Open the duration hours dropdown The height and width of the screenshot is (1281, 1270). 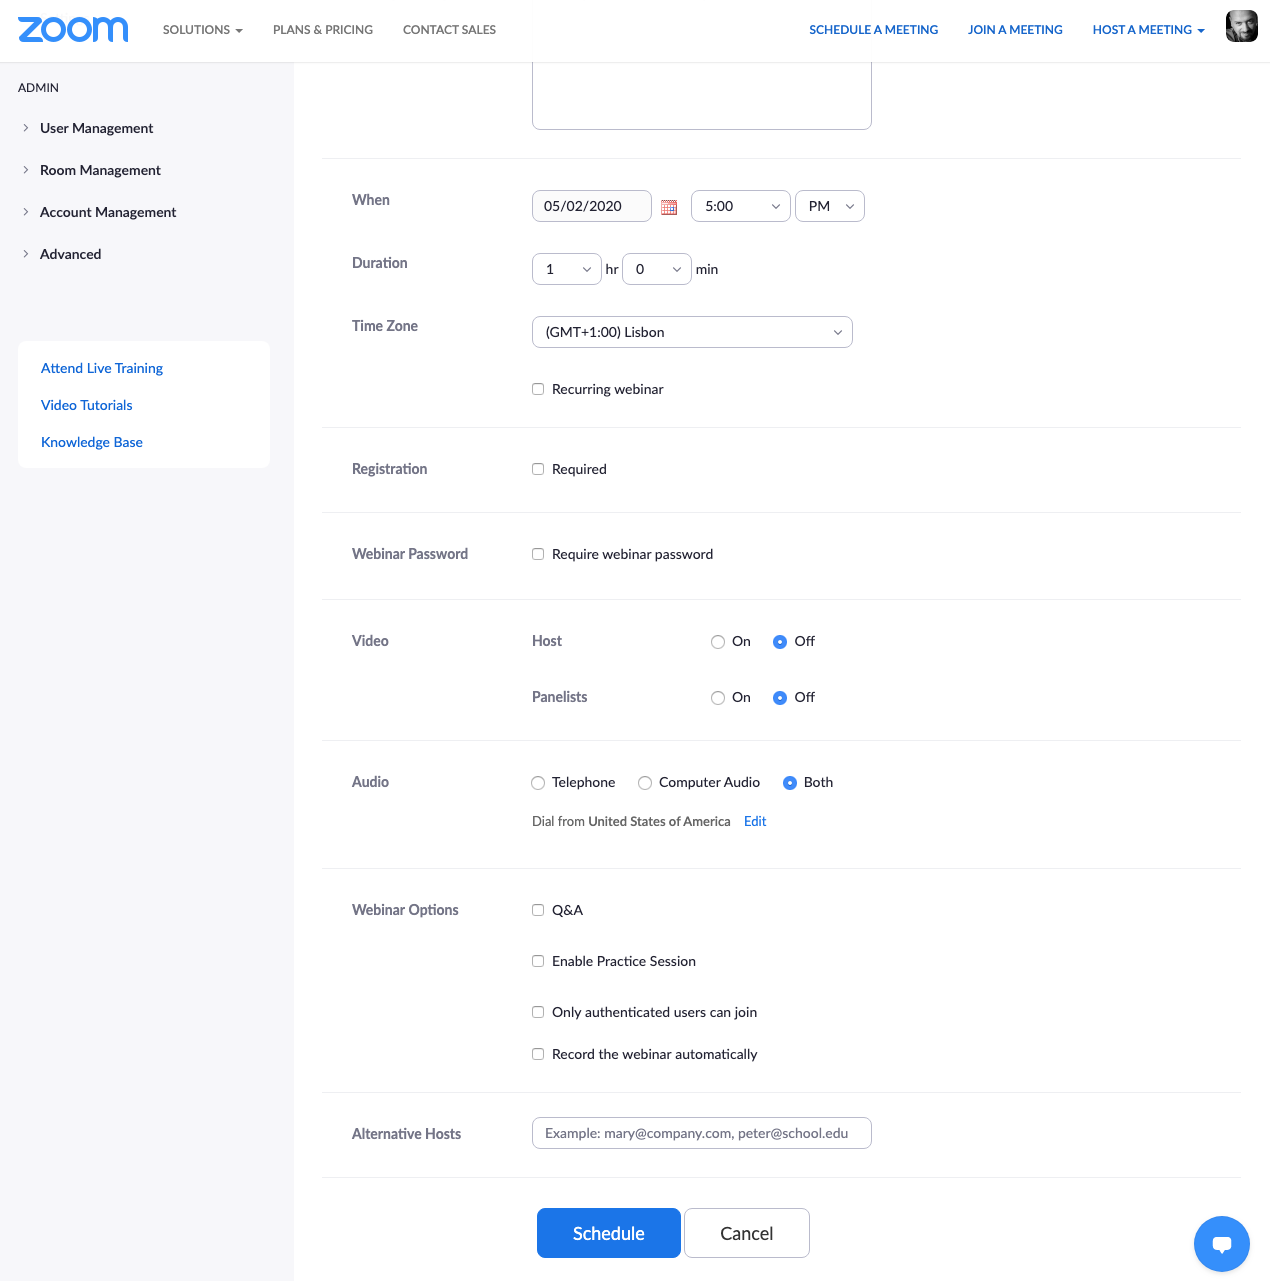pyautogui.click(x=567, y=269)
